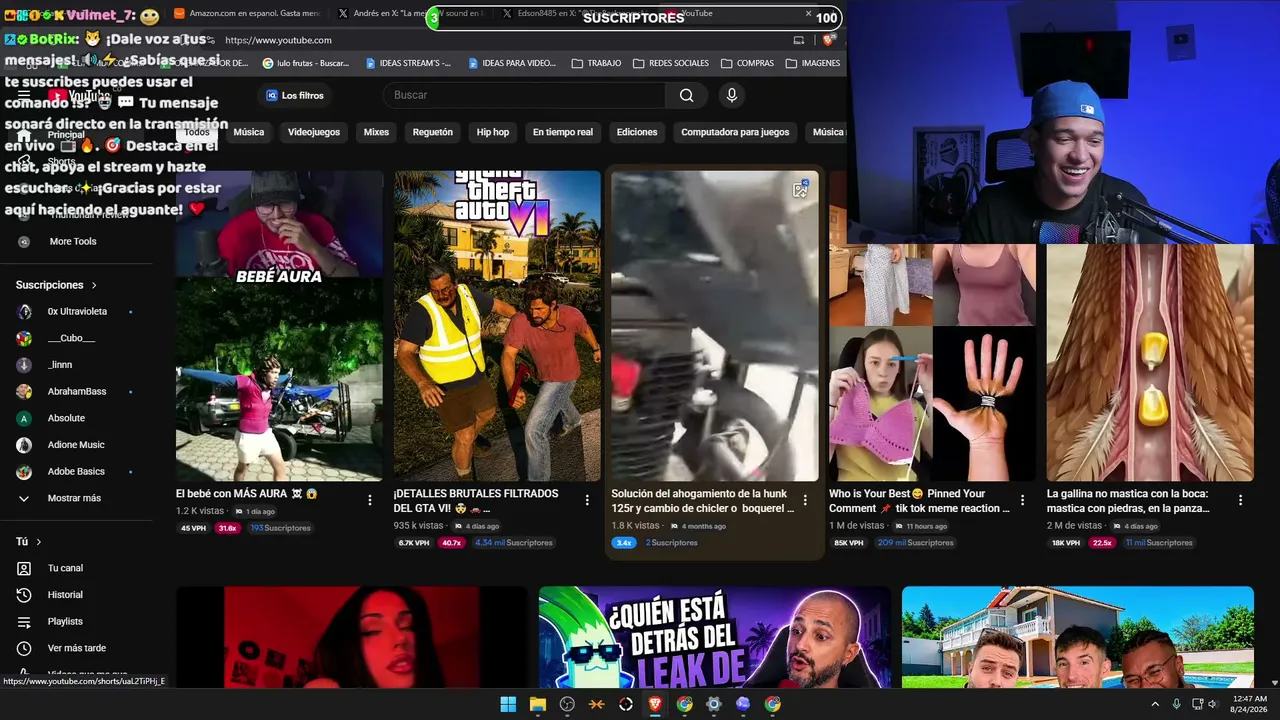
Task: Select the Mixes filter chip
Action: 376,132
